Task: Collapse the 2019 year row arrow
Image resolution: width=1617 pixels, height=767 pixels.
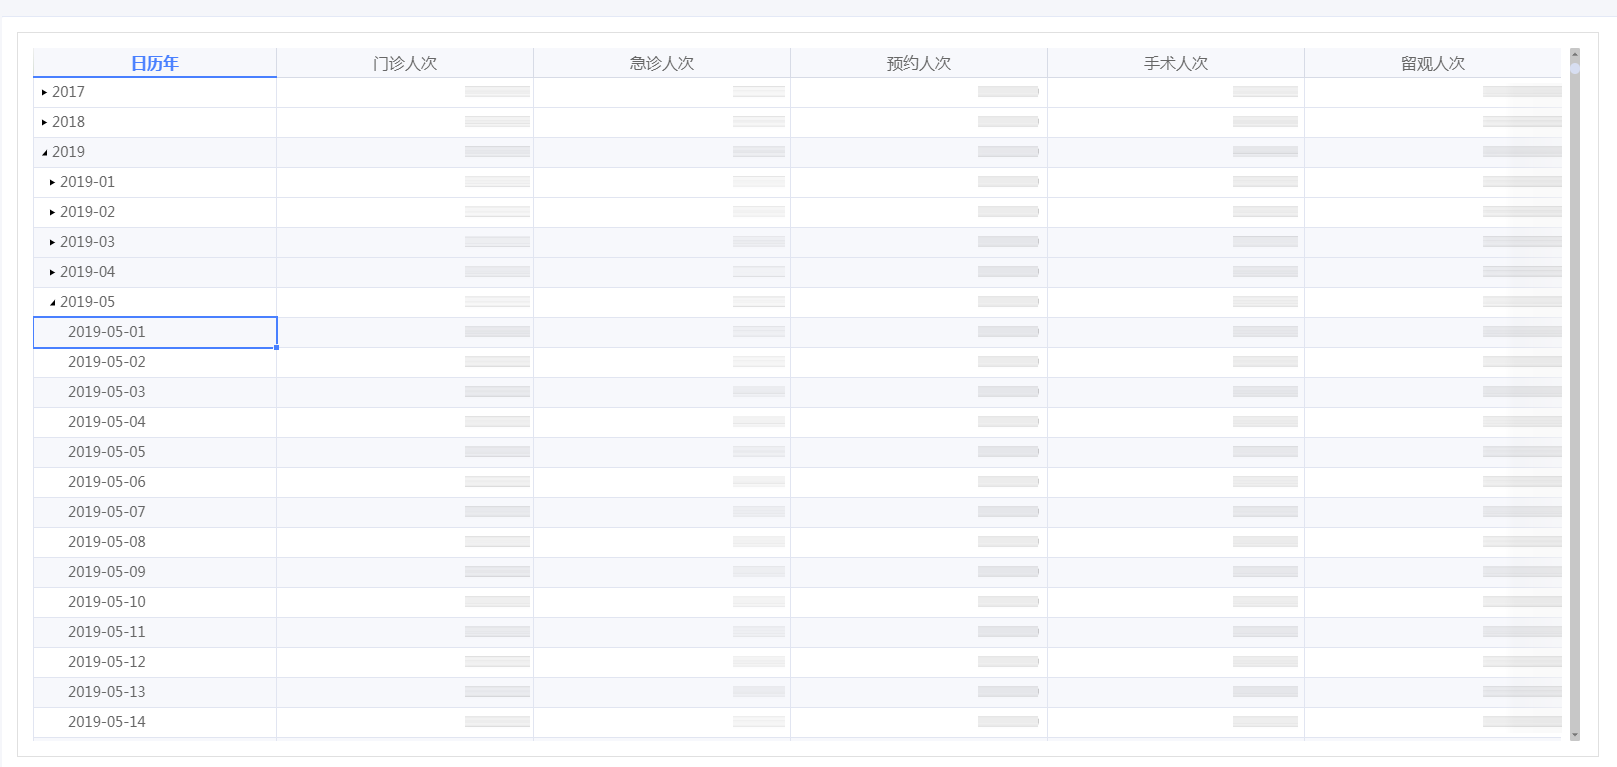Action: [x=44, y=152]
